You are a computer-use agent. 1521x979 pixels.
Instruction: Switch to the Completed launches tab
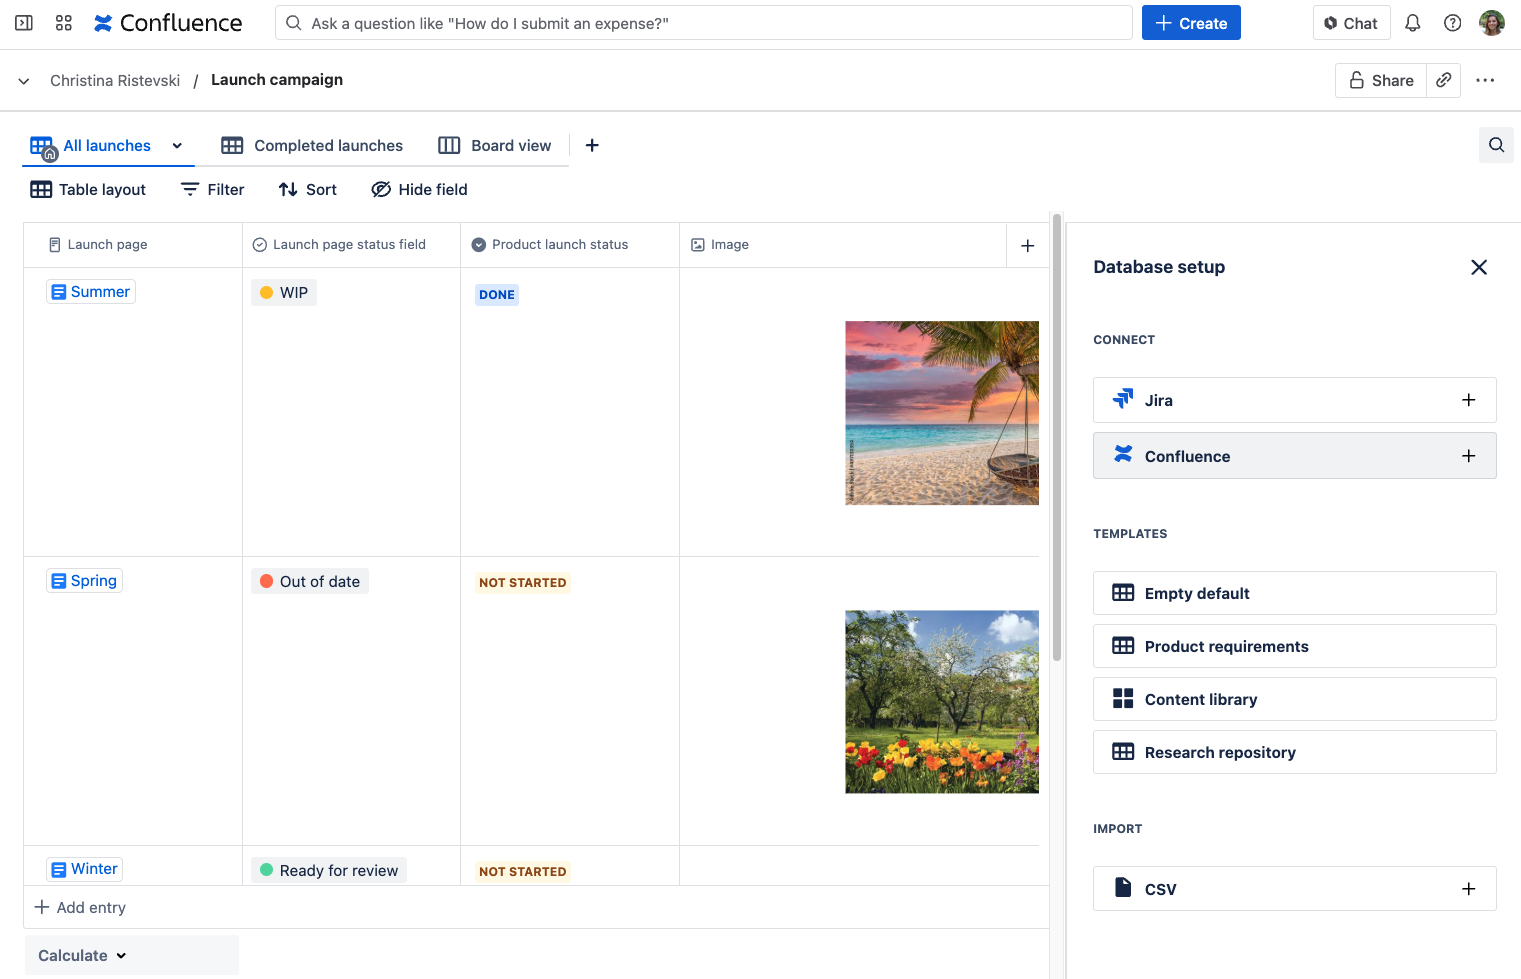(312, 146)
